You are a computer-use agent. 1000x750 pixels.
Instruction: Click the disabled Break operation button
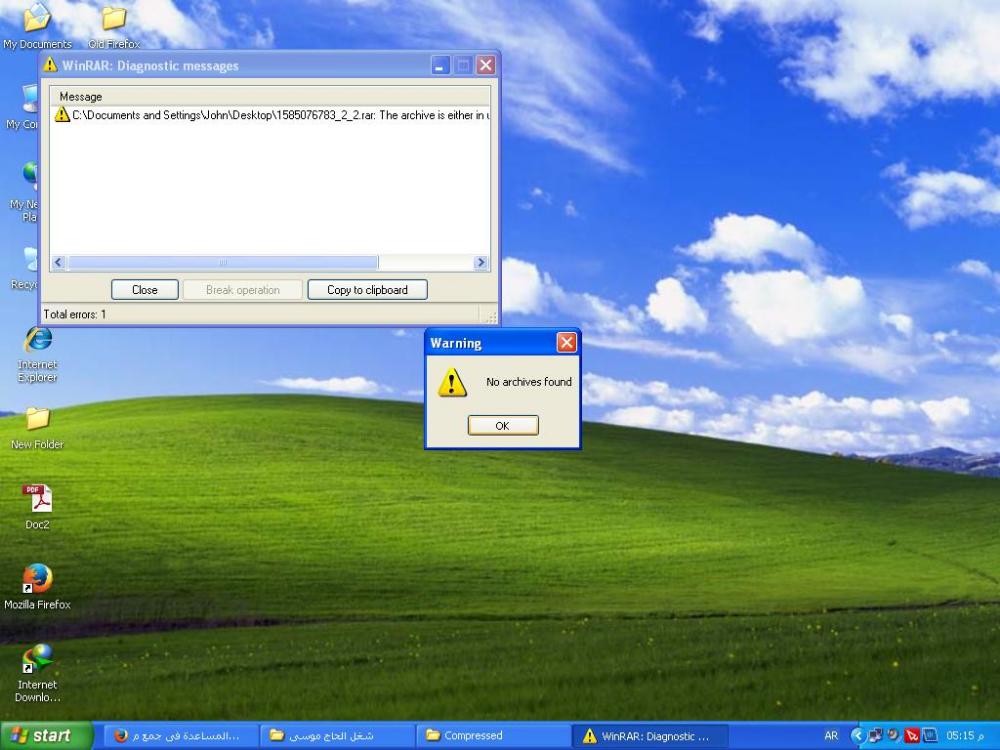(242, 290)
